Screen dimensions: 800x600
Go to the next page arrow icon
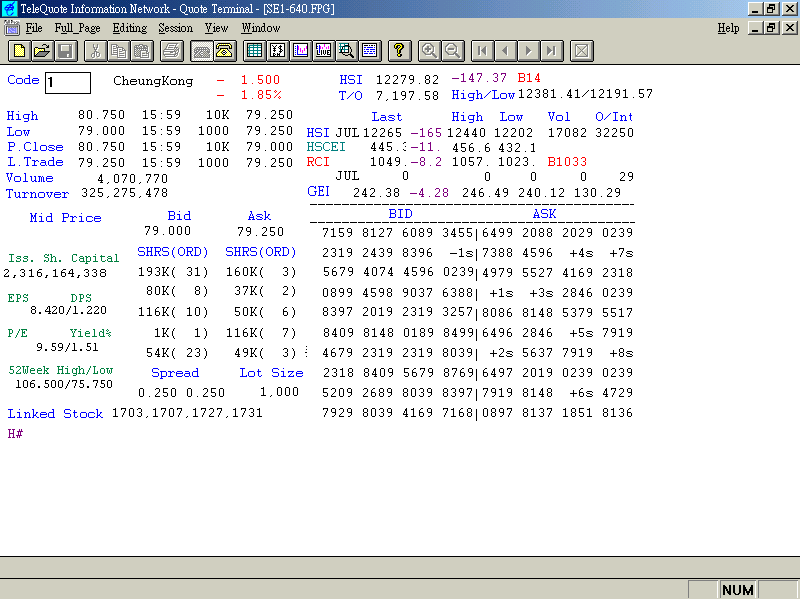tap(528, 51)
